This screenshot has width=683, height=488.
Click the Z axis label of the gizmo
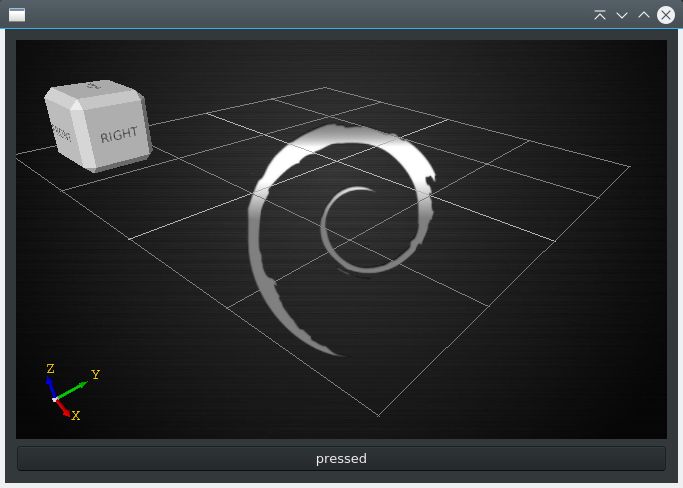(51, 369)
